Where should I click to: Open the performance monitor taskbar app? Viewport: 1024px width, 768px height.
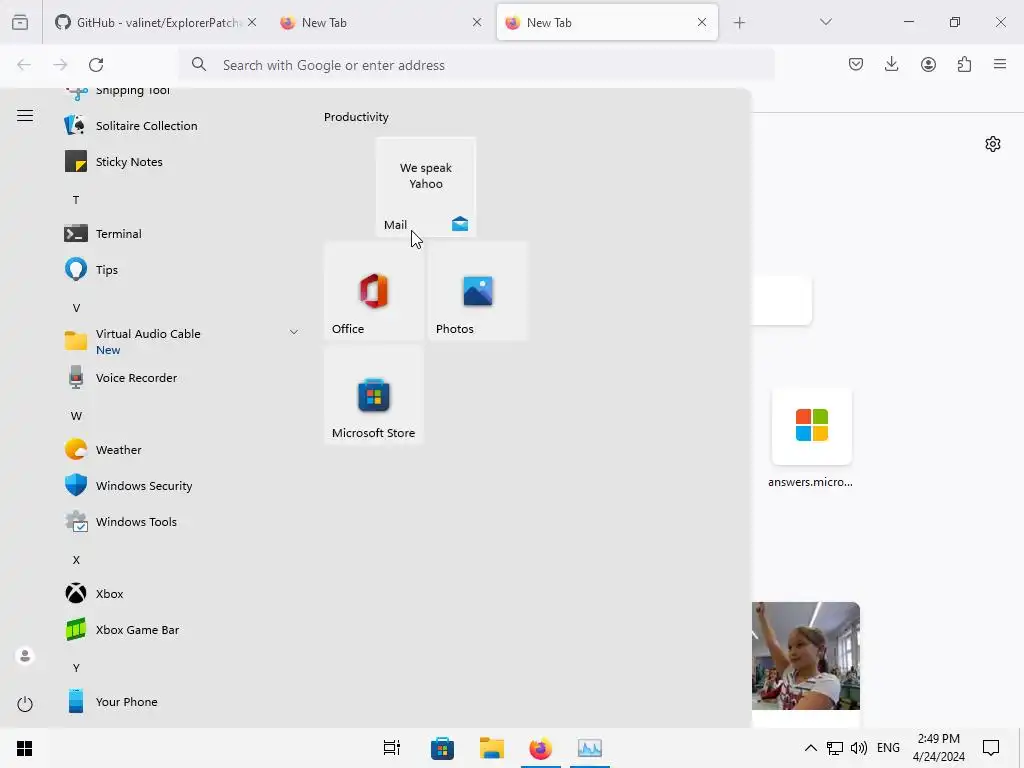[590, 748]
